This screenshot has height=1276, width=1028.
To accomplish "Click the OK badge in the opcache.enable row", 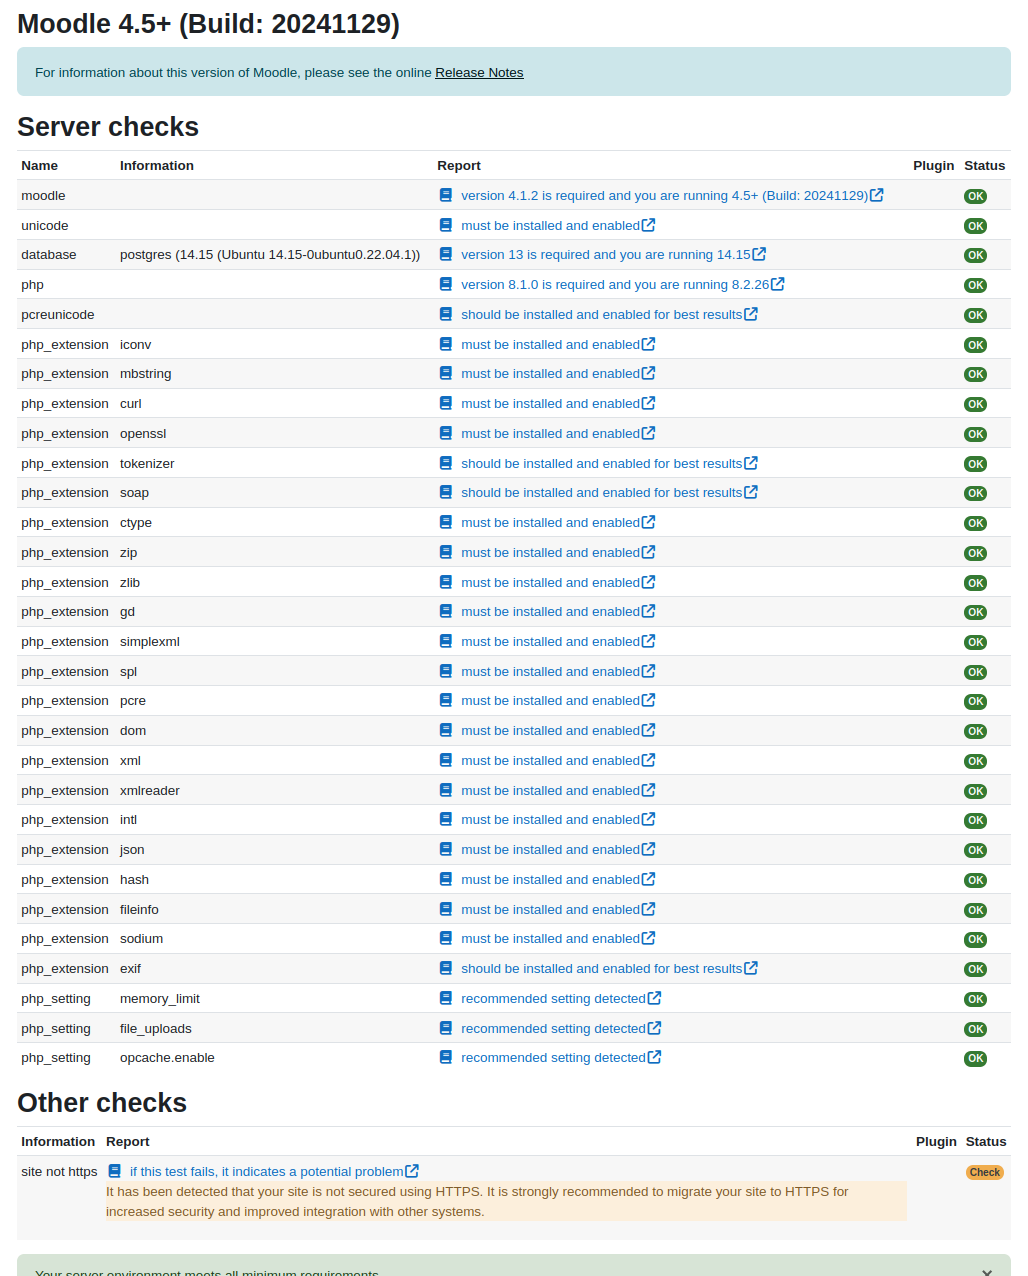I will coord(975,1058).
